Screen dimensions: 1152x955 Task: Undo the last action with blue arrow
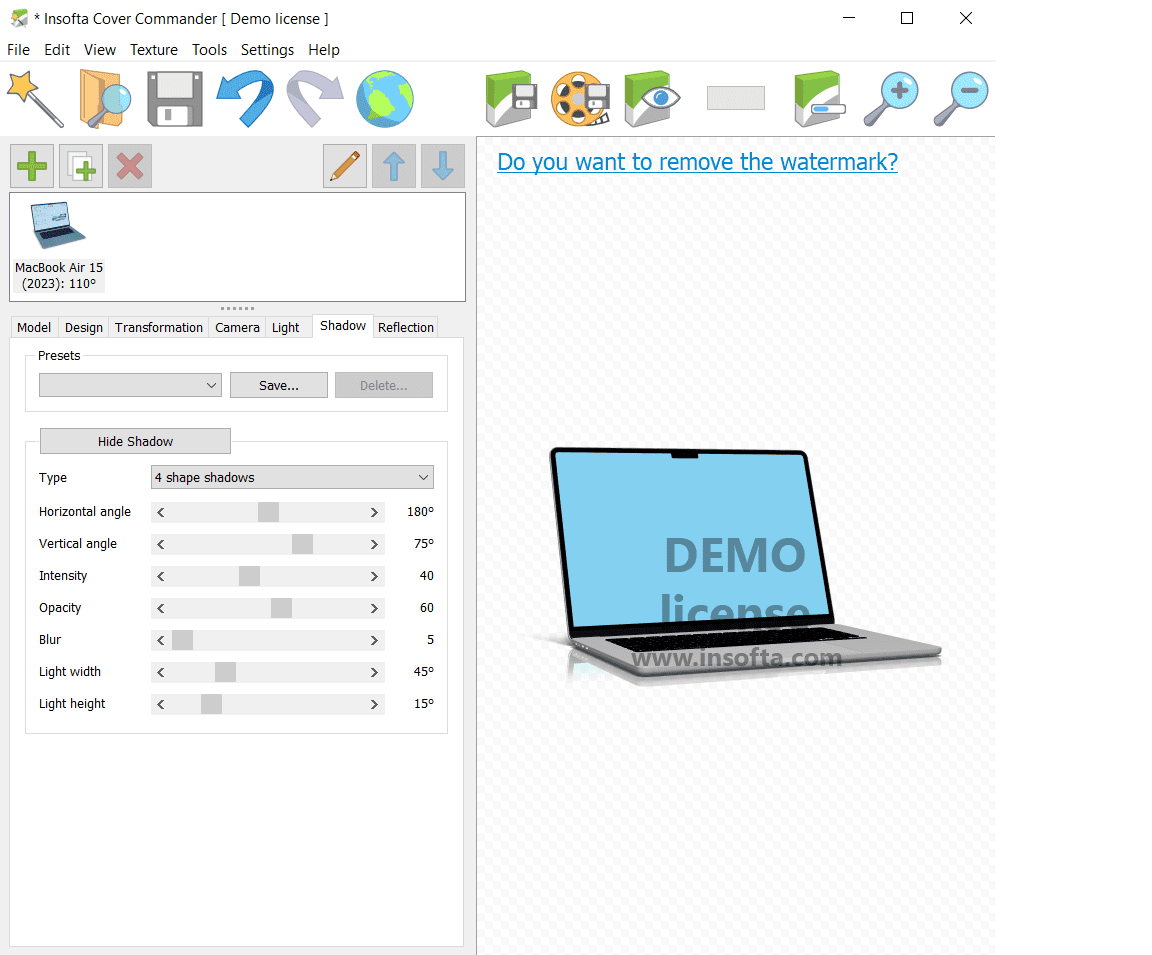coord(245,98)
